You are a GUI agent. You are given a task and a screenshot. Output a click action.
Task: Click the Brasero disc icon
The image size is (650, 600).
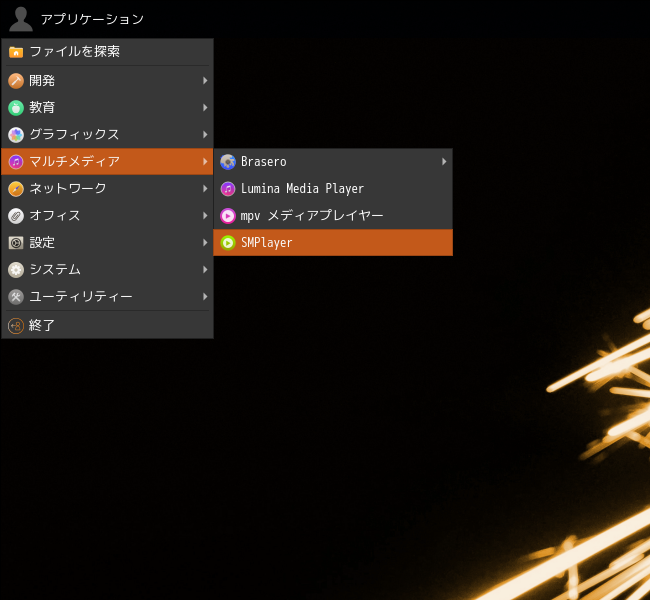click(228, 162)
